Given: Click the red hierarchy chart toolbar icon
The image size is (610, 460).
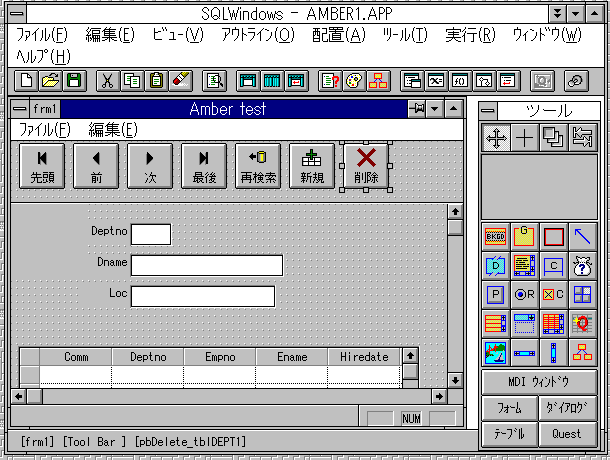Looking at the screenshot, I should pos(378,81).
